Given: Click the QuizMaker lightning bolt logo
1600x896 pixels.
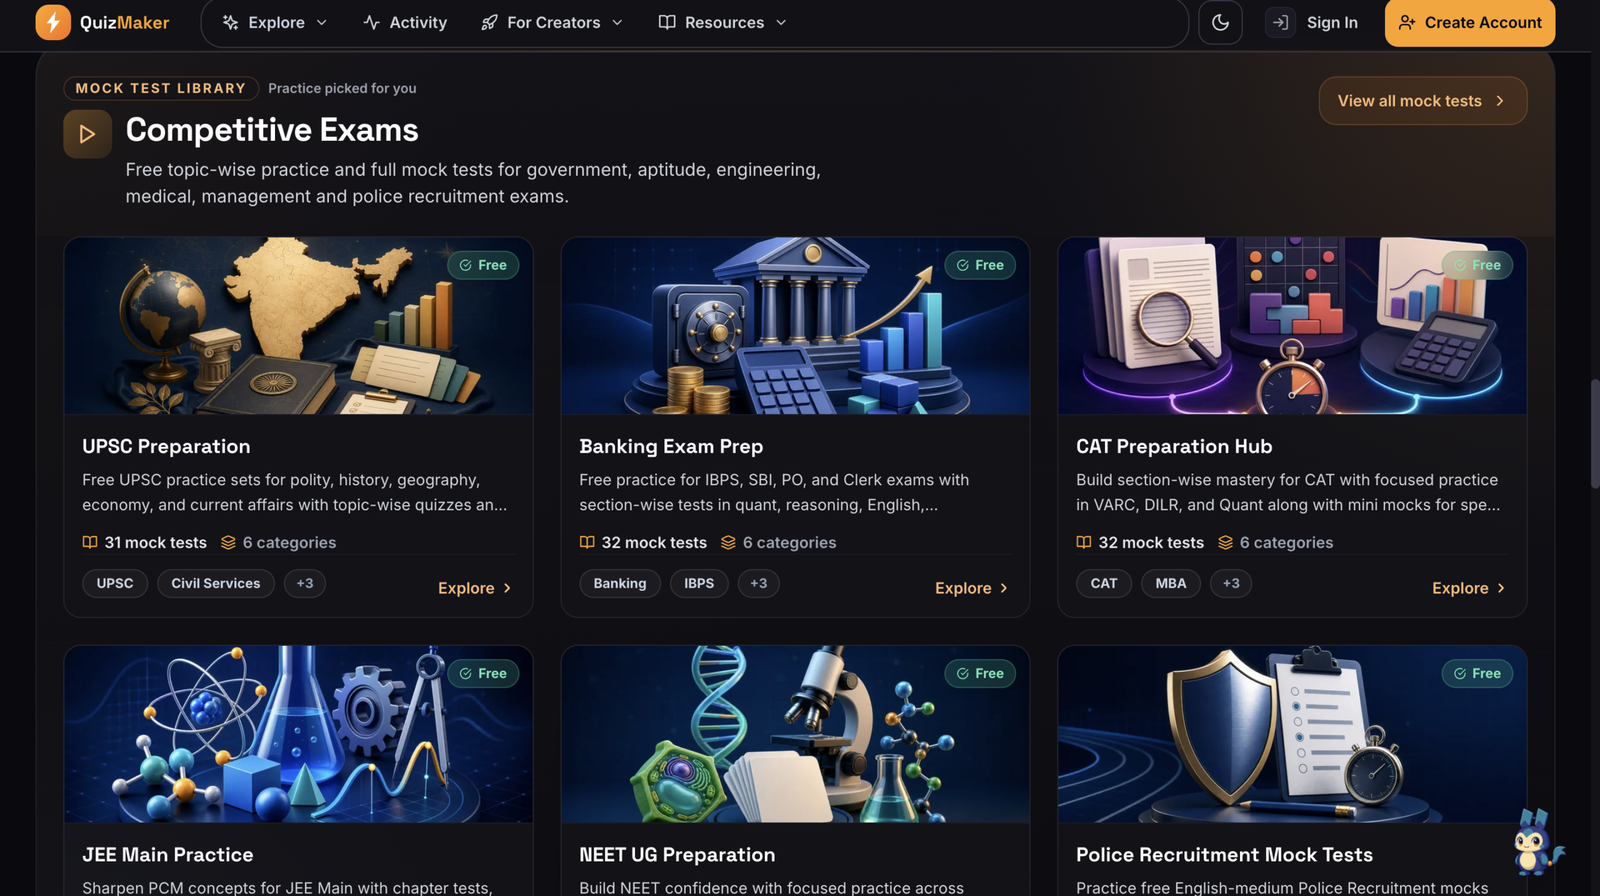Looking at the screenshot, I should [53, 22].
